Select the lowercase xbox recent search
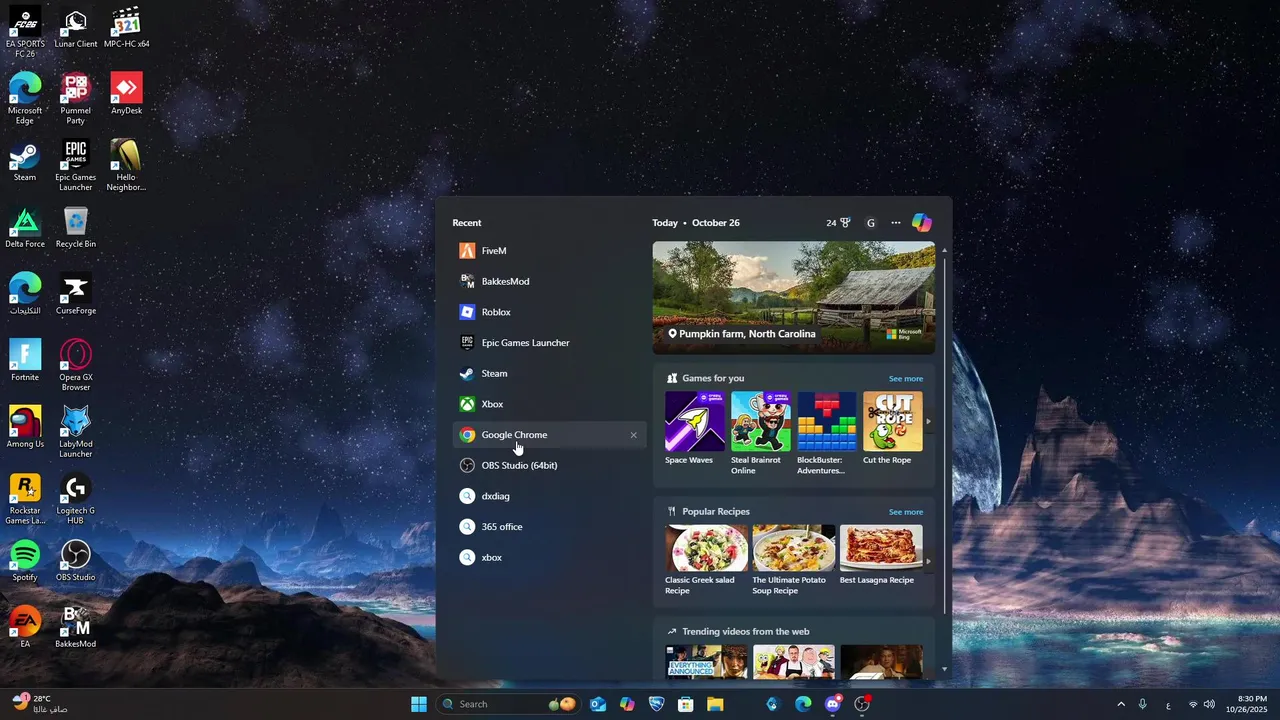This screenshot has height=720, width=1280. (x=549, y=557)
